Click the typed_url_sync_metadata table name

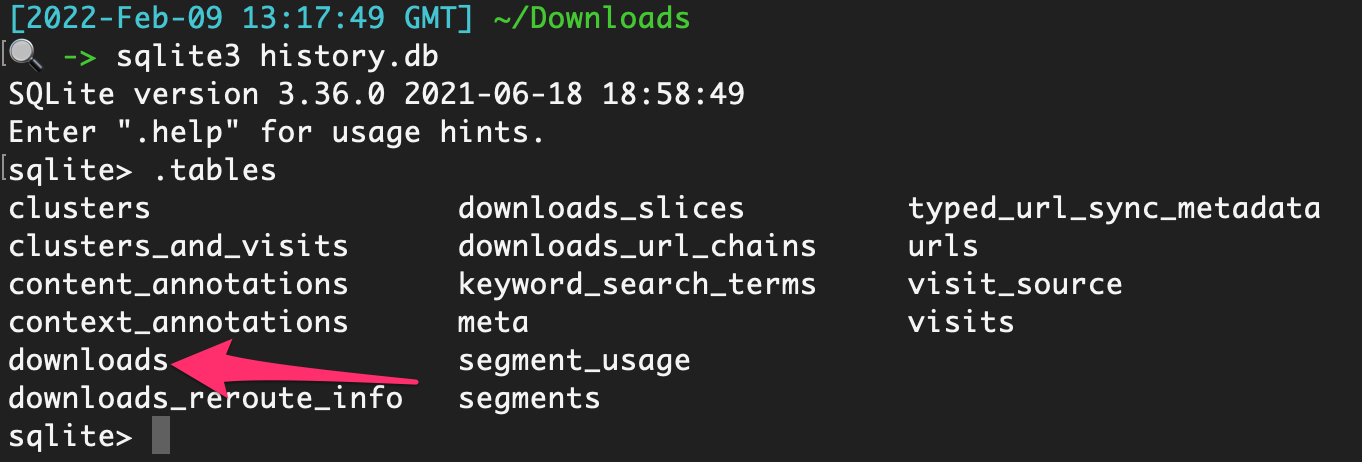(1114, 208)
